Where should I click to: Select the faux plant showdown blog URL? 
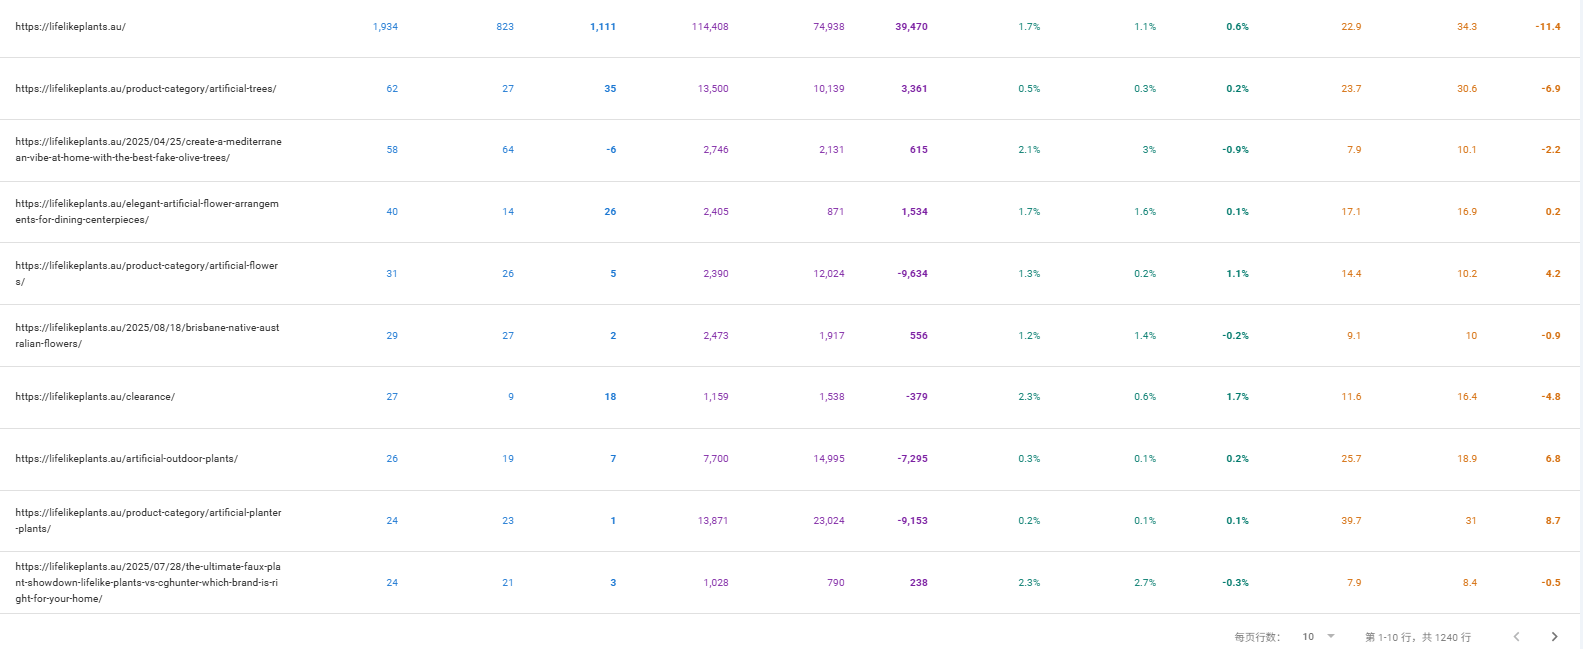coord(148,583)
